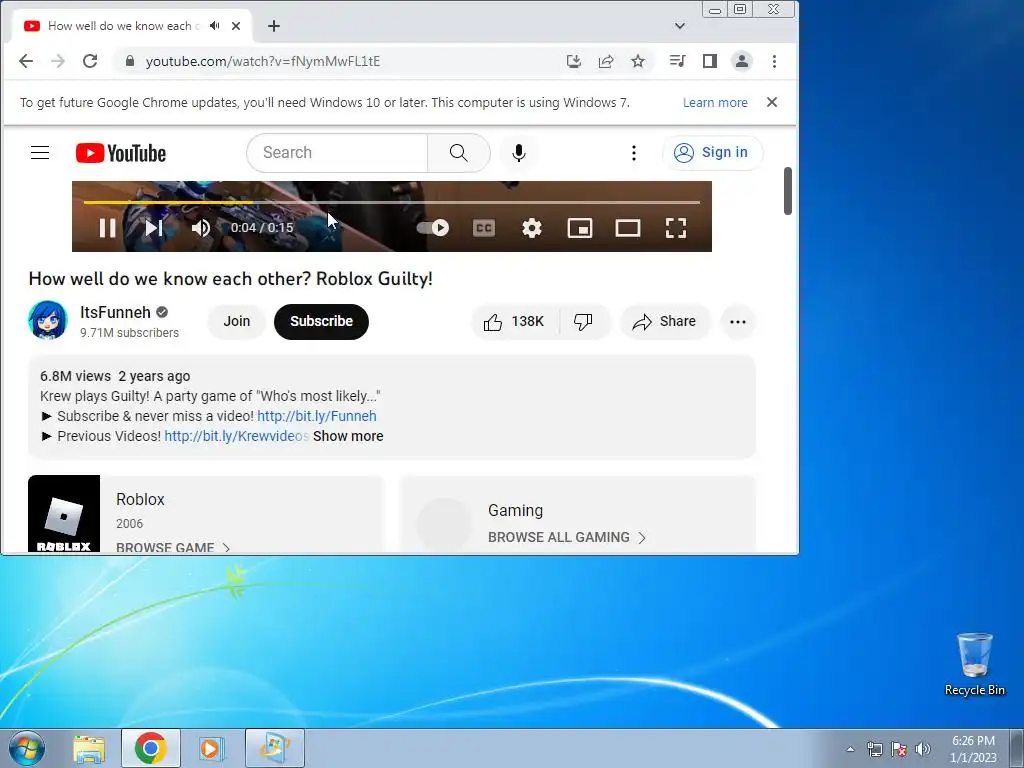
Task: Open more actions ellipsis menu
Action: point(738,321)
